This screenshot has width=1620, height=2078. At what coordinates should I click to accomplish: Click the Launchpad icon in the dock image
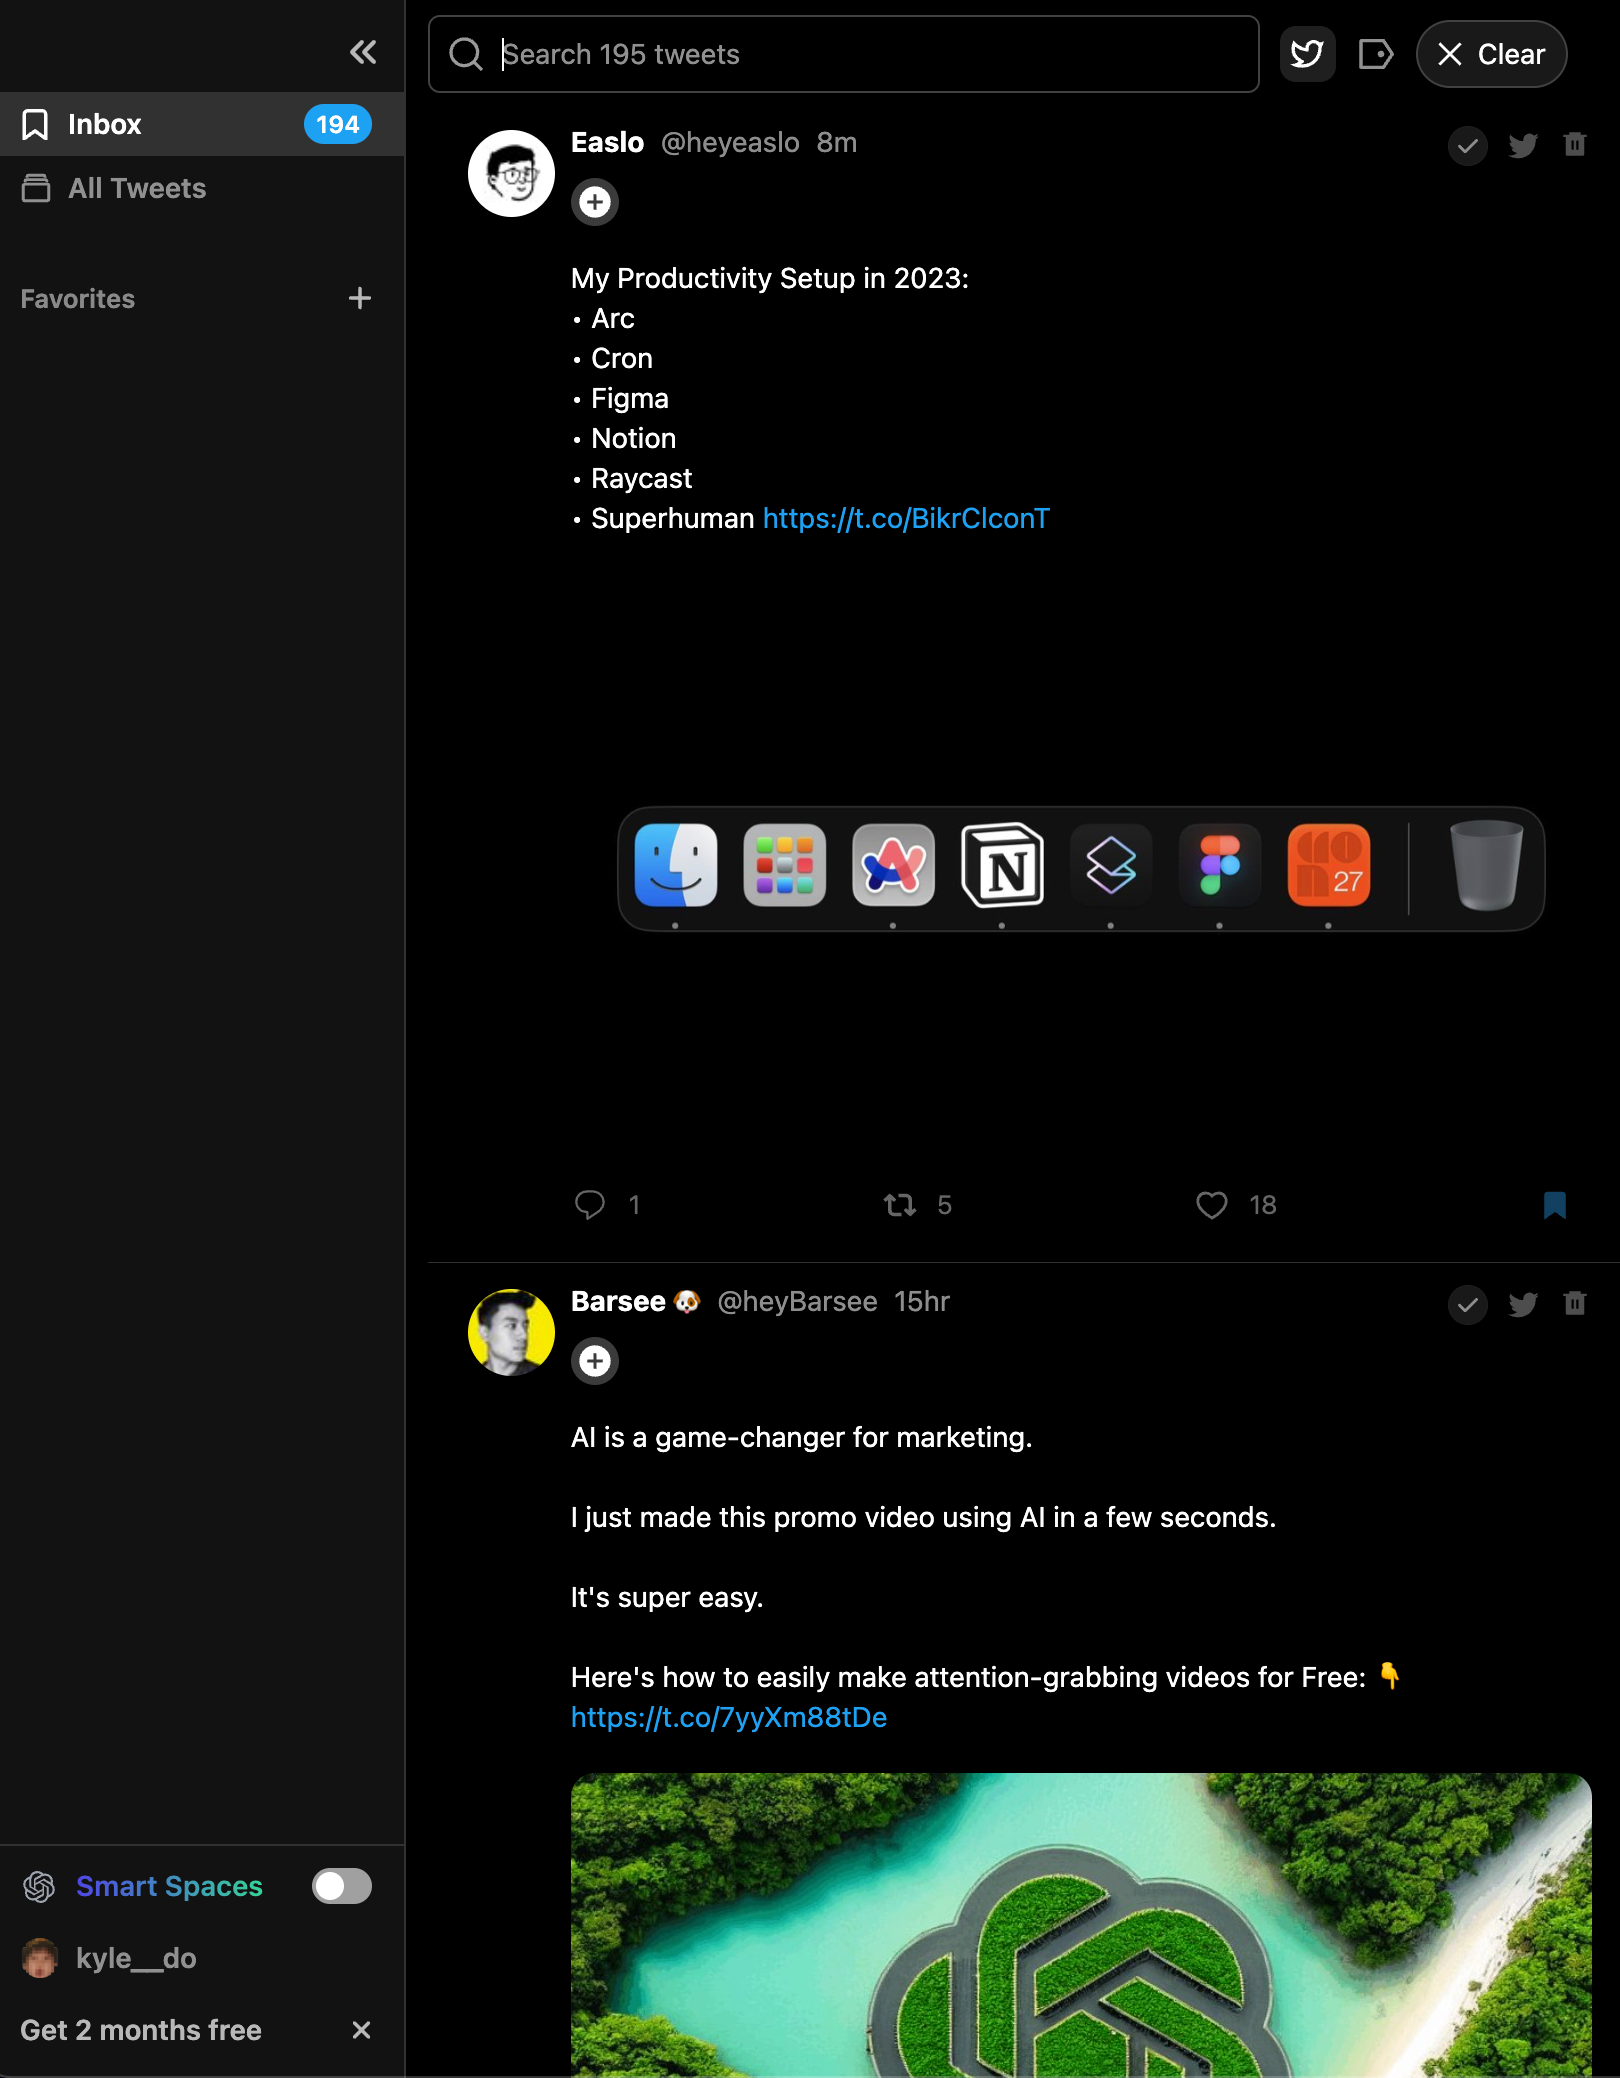[785, 865]
